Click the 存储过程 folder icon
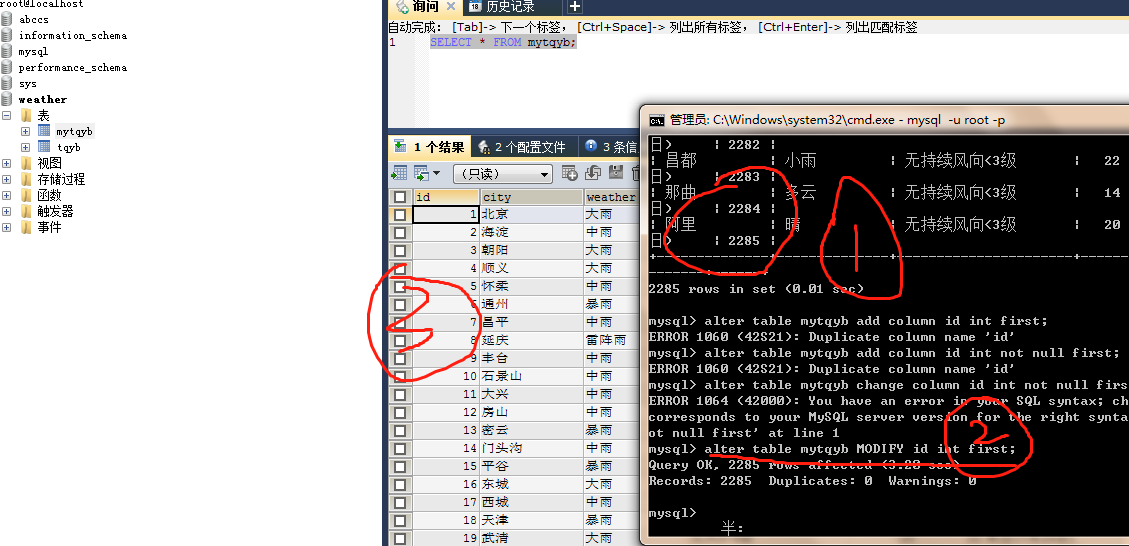This screenshot has width=1129, height=546. point(26,179)
